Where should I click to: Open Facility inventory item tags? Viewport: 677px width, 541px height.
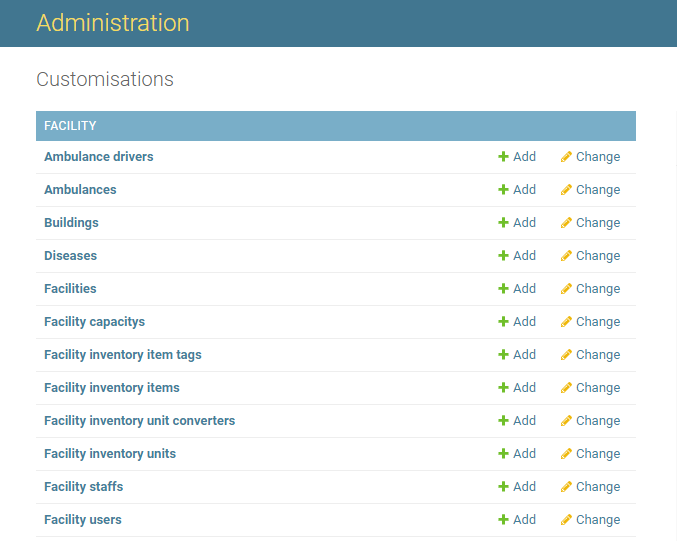click(x=123, y=354)
